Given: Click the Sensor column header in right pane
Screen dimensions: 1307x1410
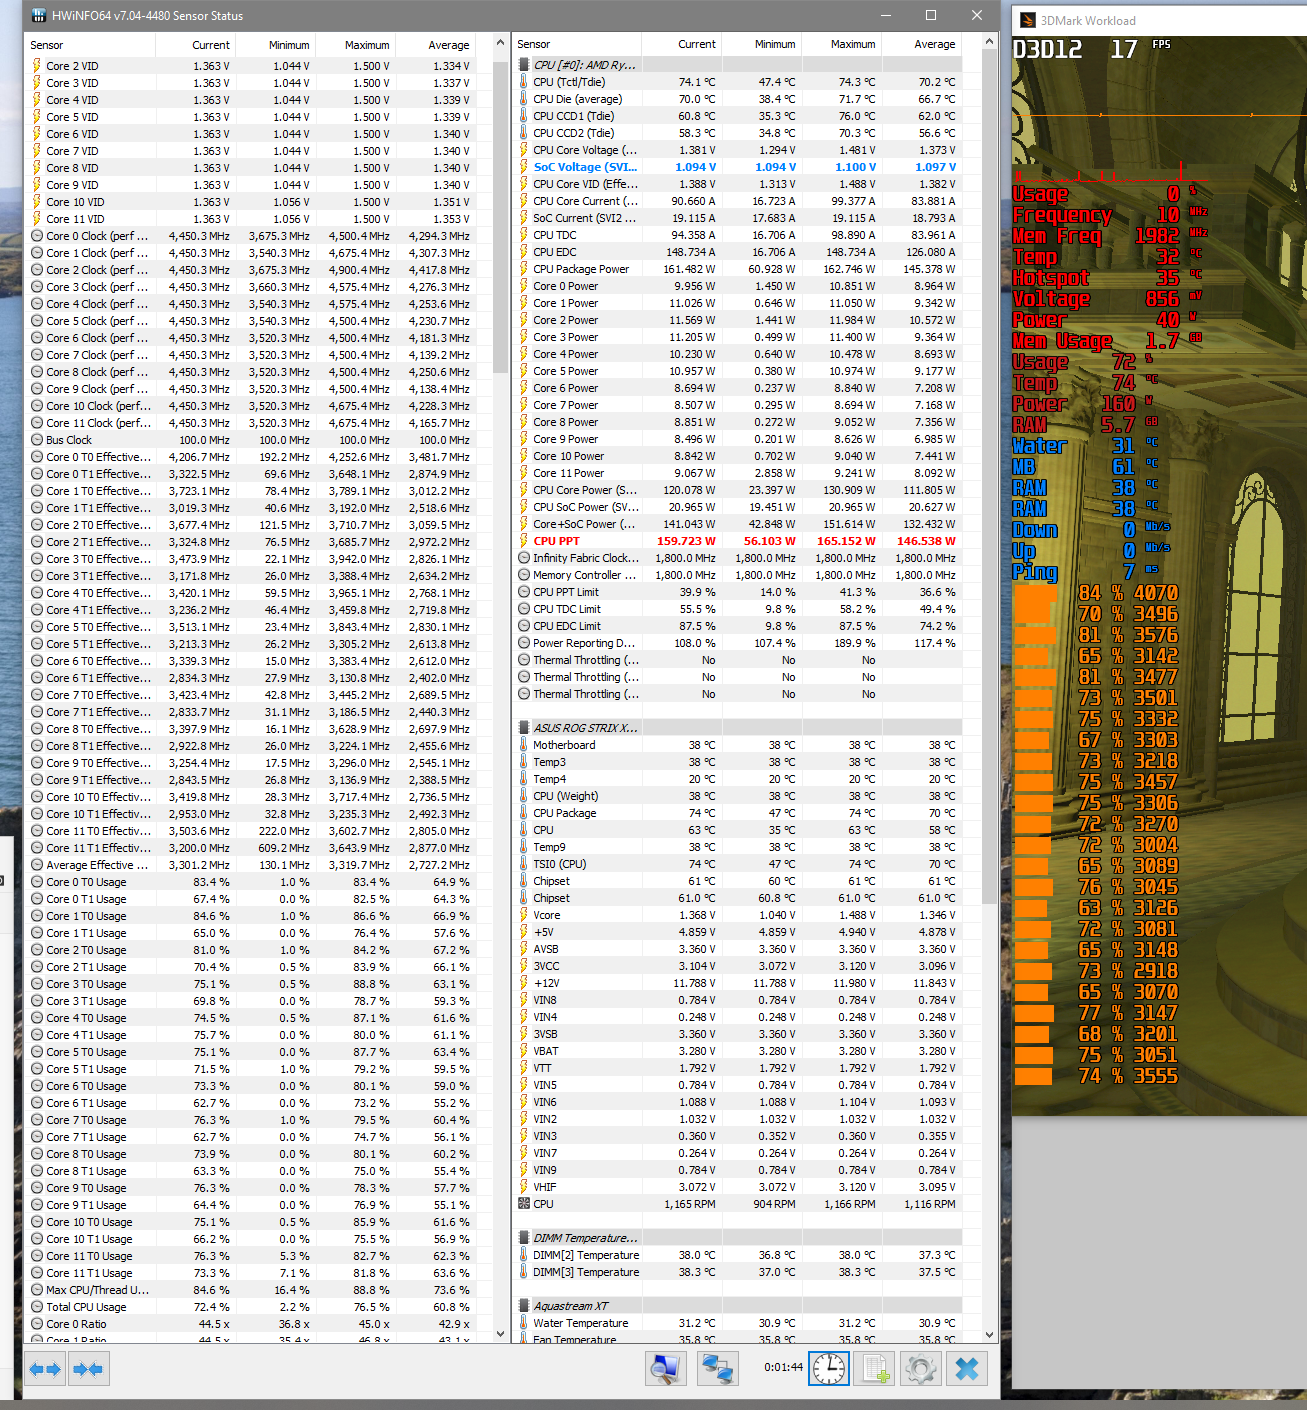Looking at the screenshot, I should click(x=577, y=44).
